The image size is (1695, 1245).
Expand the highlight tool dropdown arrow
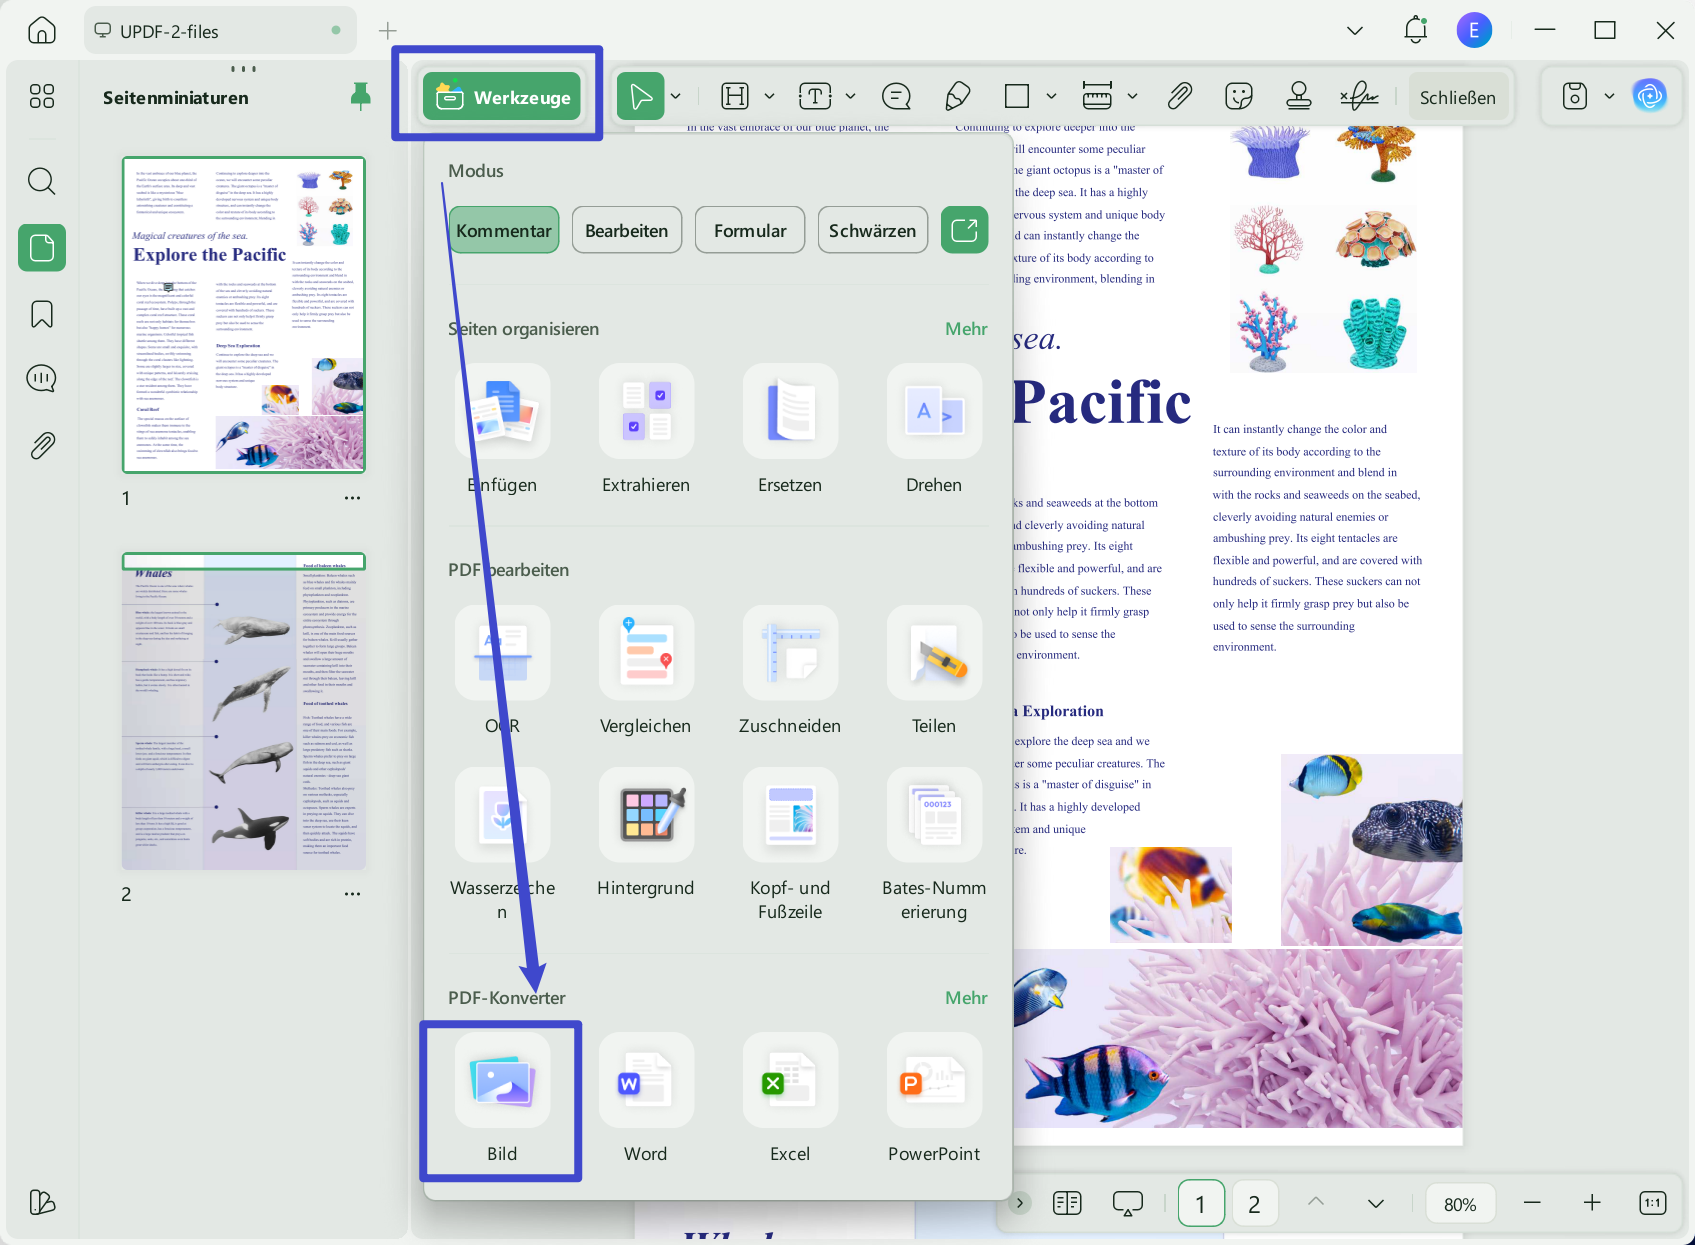pos(769,96)
